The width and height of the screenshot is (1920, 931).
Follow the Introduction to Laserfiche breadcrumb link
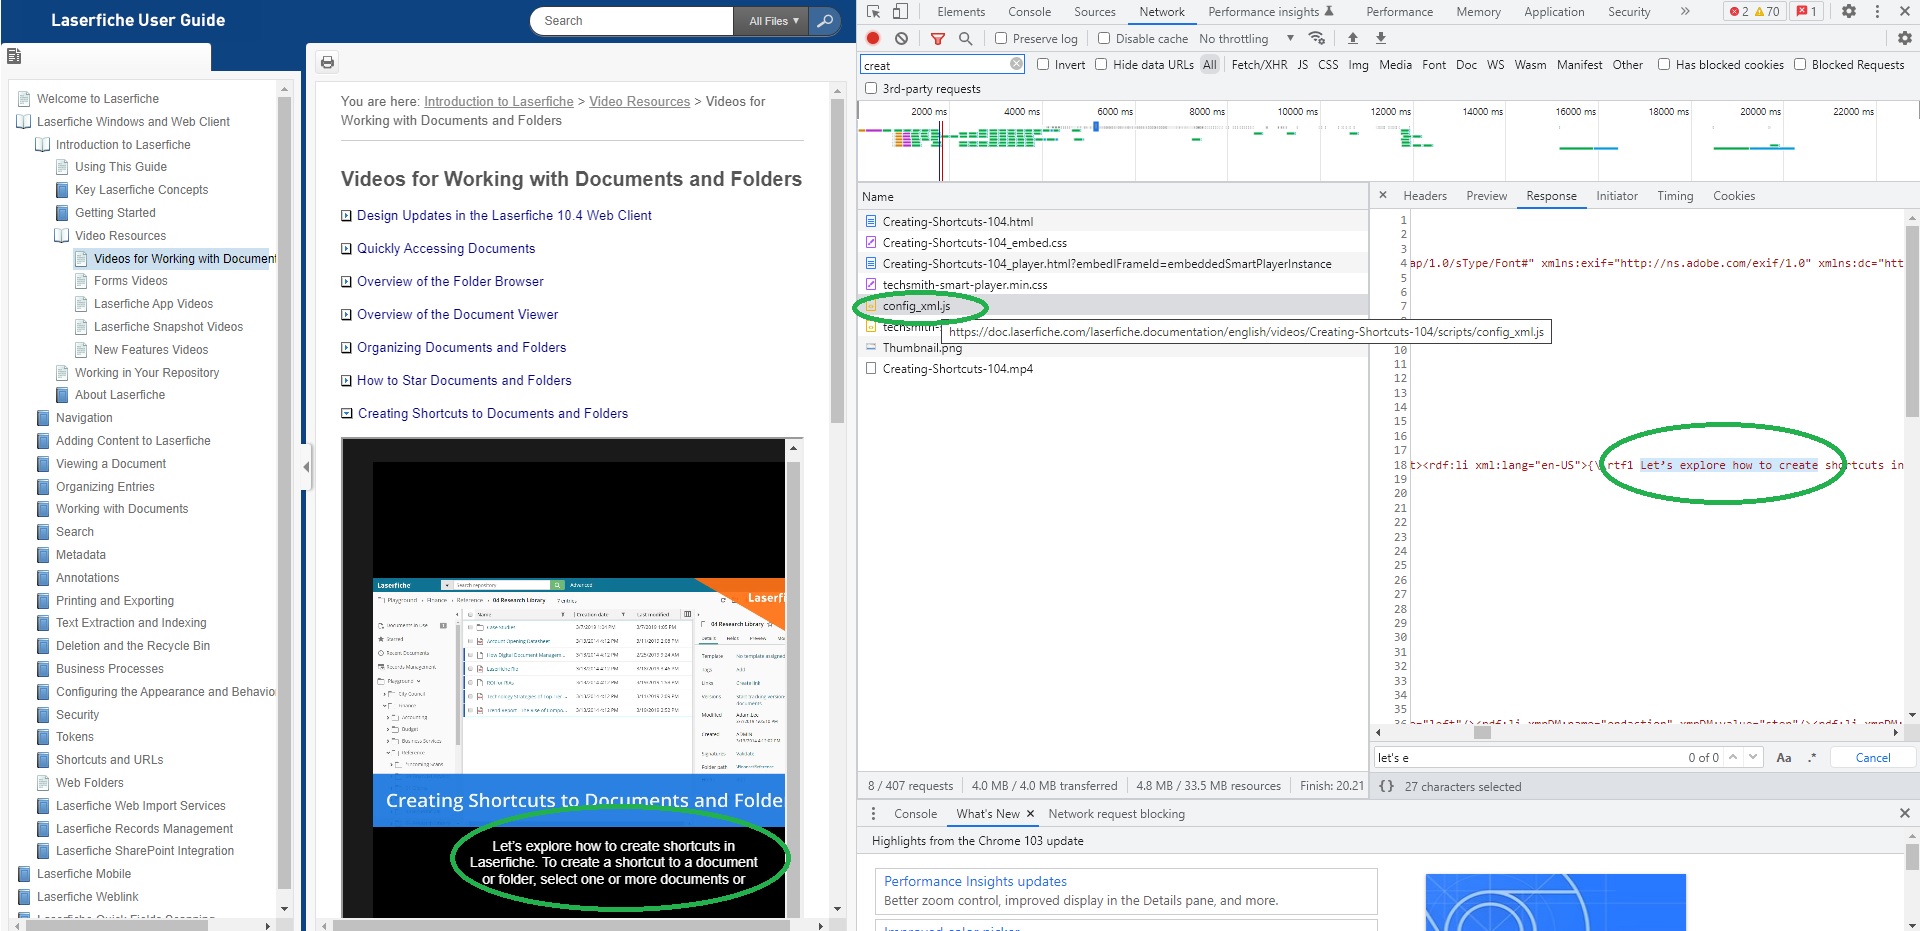(x=499, y=101)
